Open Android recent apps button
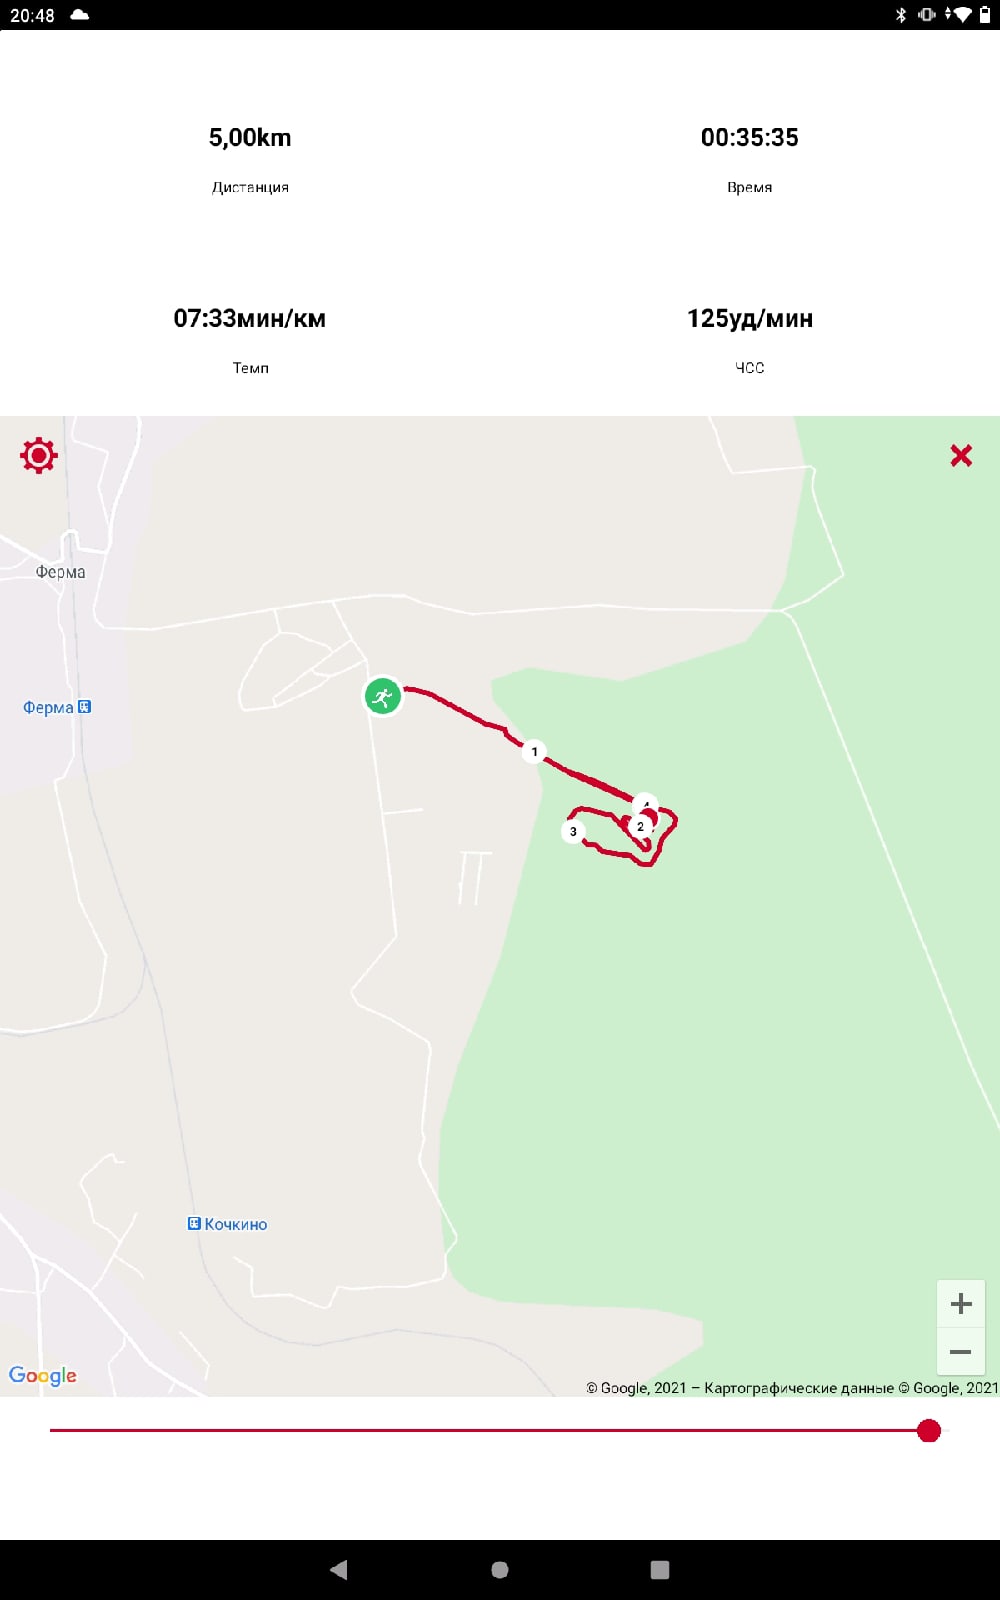1000x1600 pixels. (x=660, y=1569)
